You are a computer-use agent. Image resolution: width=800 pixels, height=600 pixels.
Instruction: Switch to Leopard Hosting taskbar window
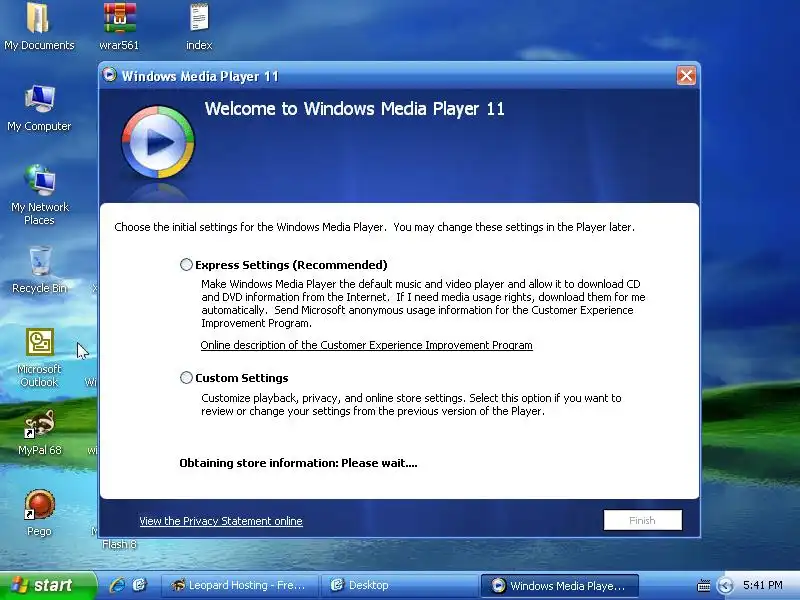239,585
